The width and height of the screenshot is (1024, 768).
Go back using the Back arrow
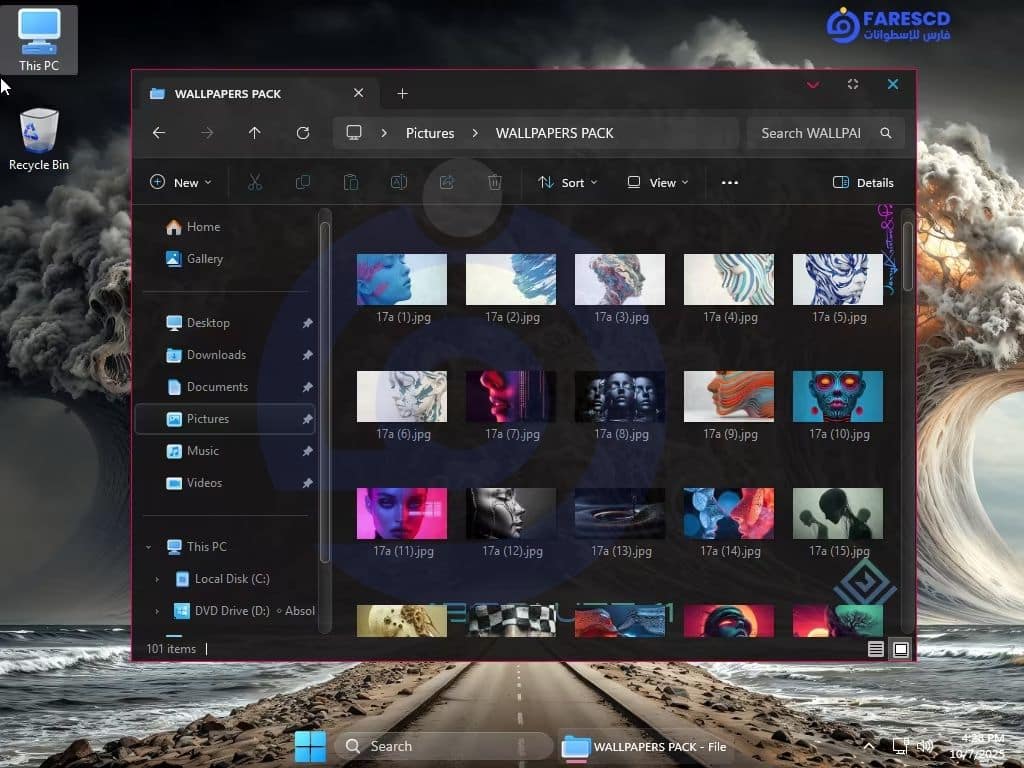click(159, 133)
